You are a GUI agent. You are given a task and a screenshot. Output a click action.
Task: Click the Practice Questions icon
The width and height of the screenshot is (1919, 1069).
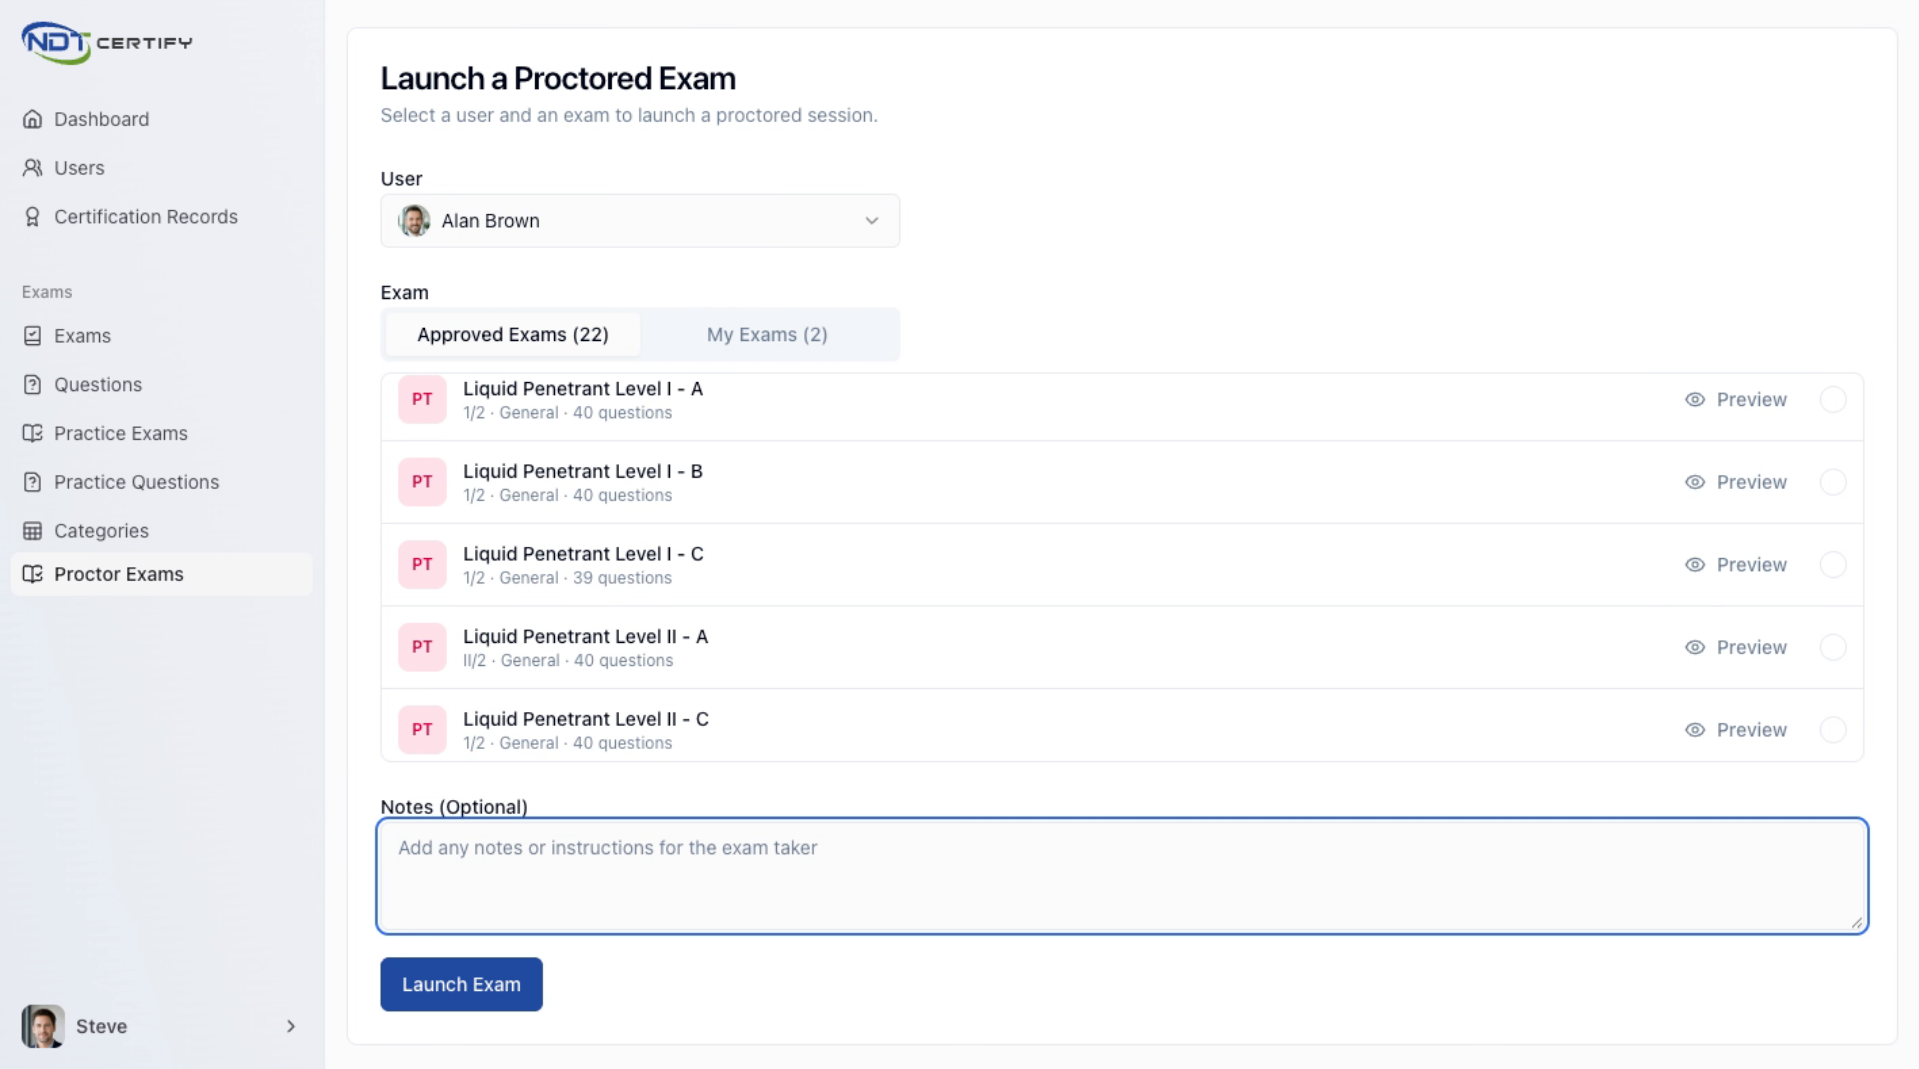coord(33,482)
